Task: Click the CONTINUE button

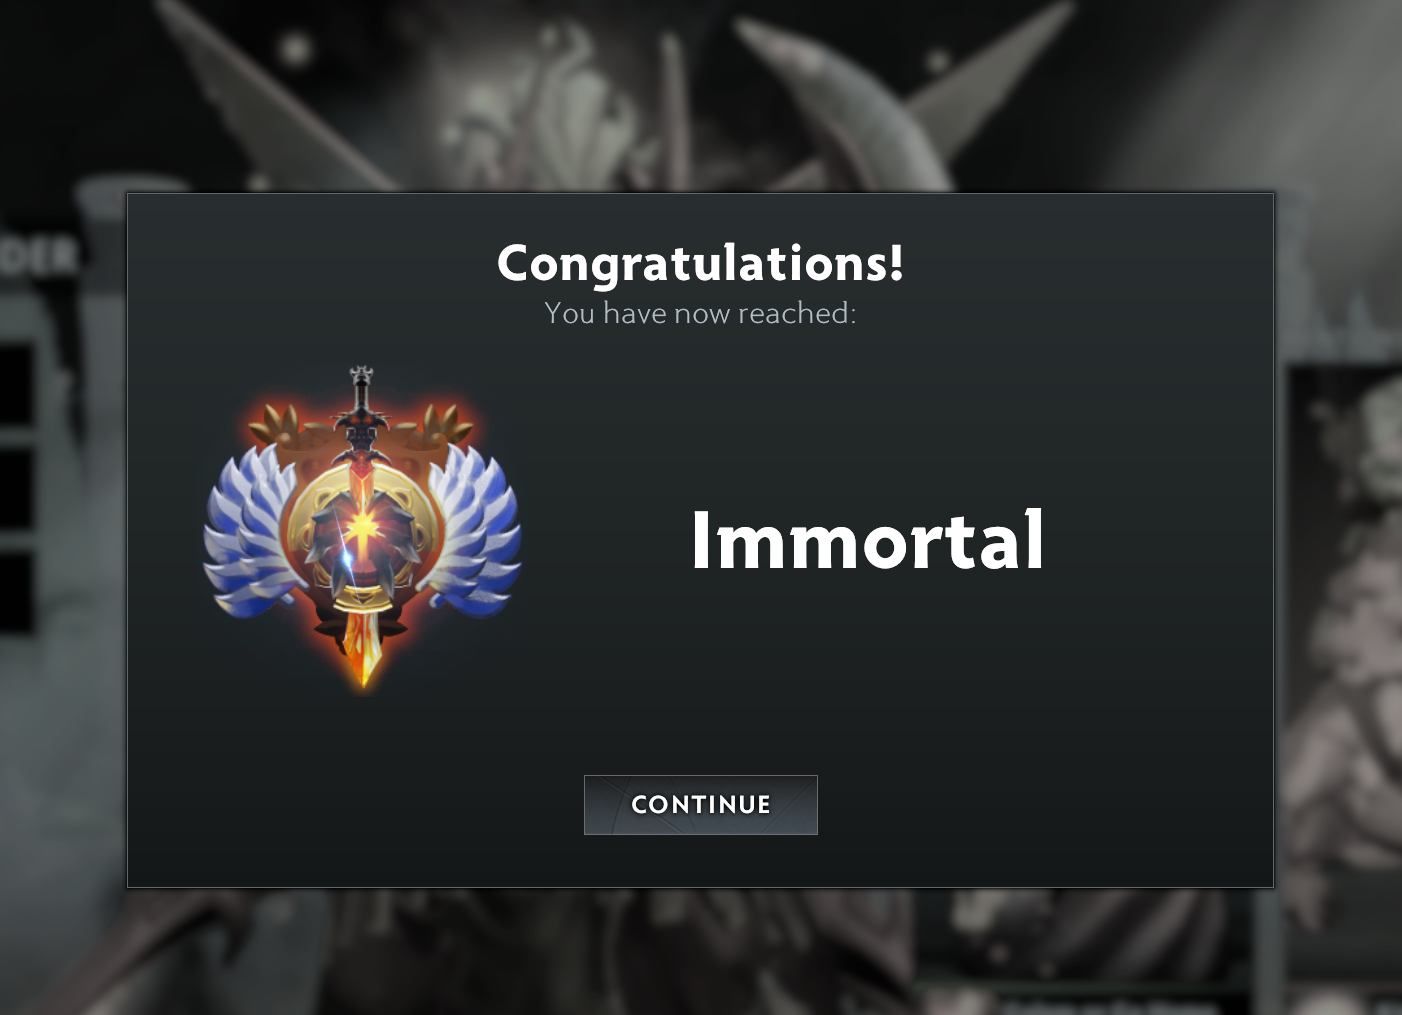Action: 700,804
